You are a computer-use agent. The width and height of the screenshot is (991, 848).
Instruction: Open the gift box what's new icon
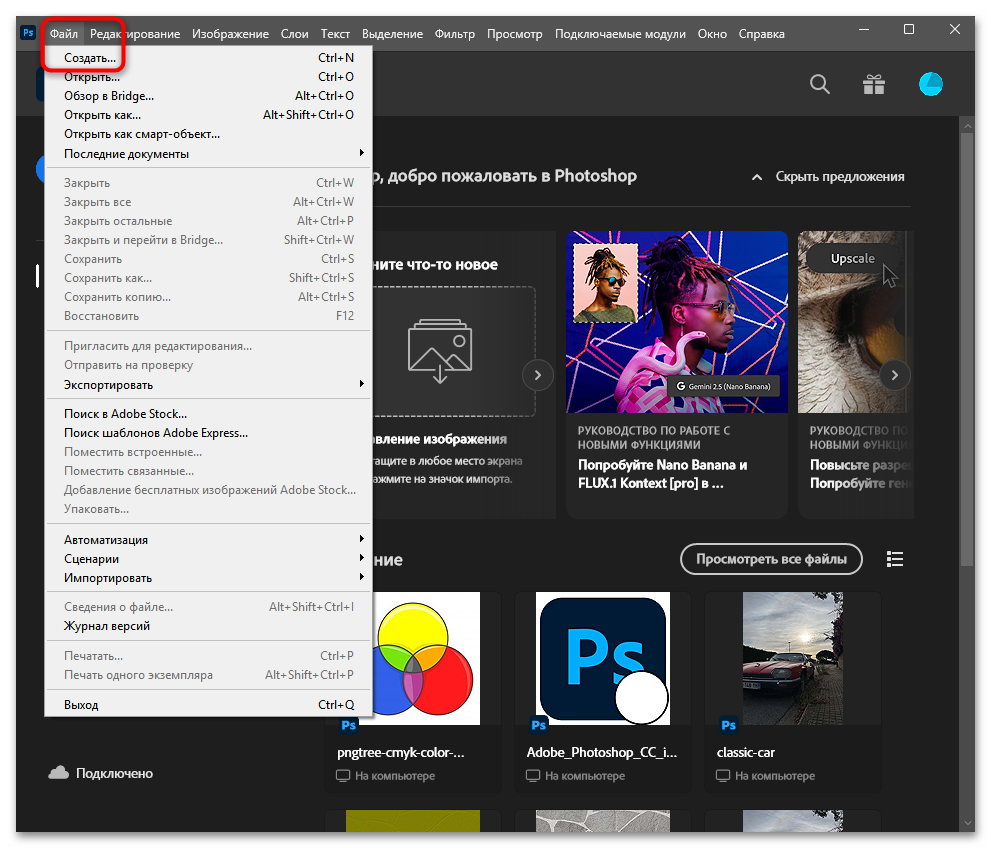coord(874,84)
